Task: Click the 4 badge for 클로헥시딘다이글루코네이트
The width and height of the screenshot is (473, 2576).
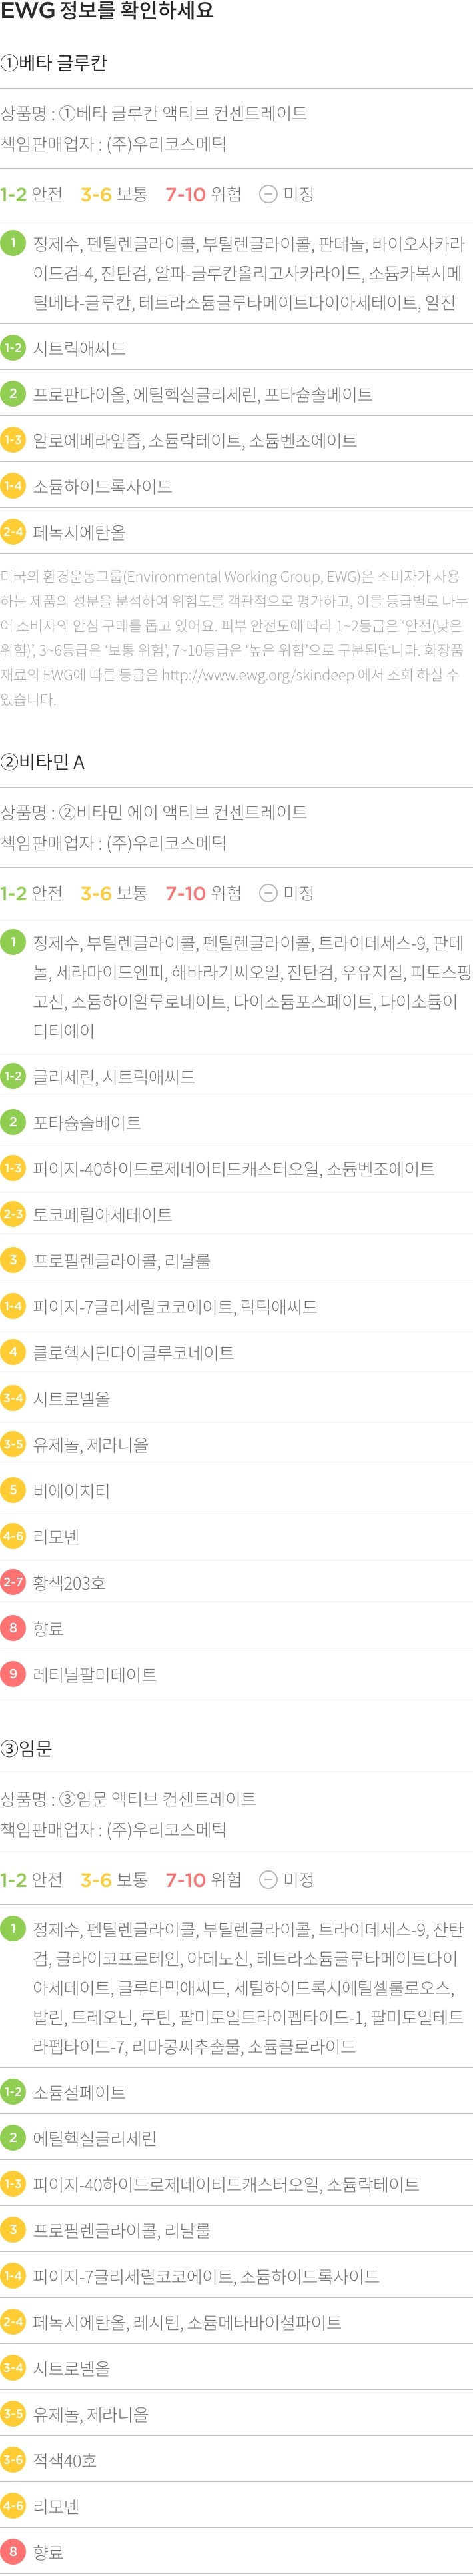Action: (13, 1351)
